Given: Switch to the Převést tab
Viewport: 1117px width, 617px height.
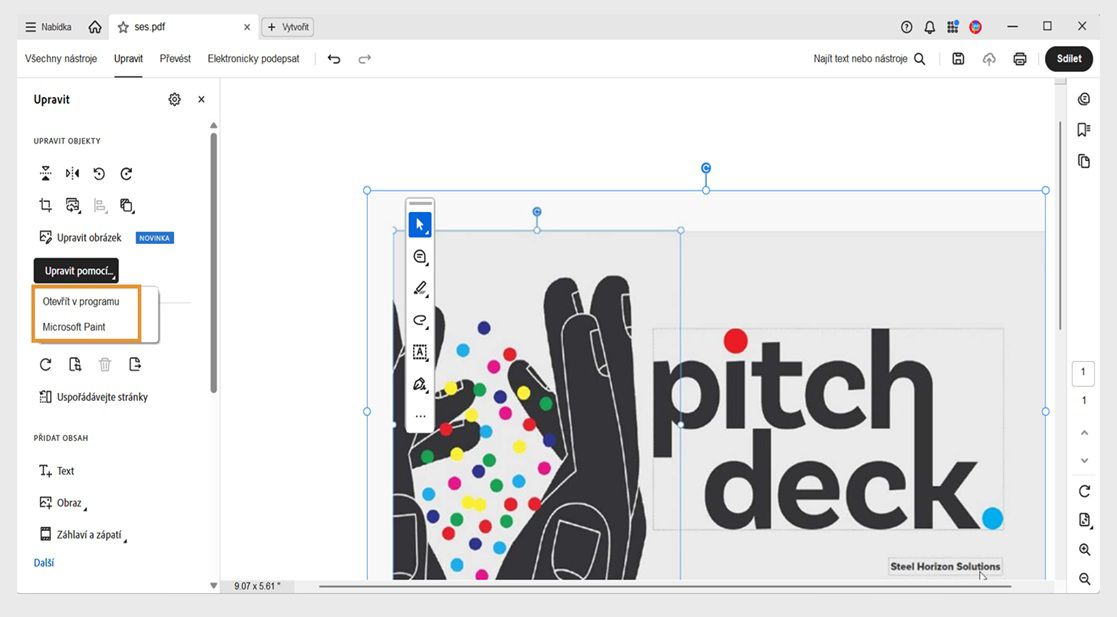Looking at the screenshot, I should [175, 58].
